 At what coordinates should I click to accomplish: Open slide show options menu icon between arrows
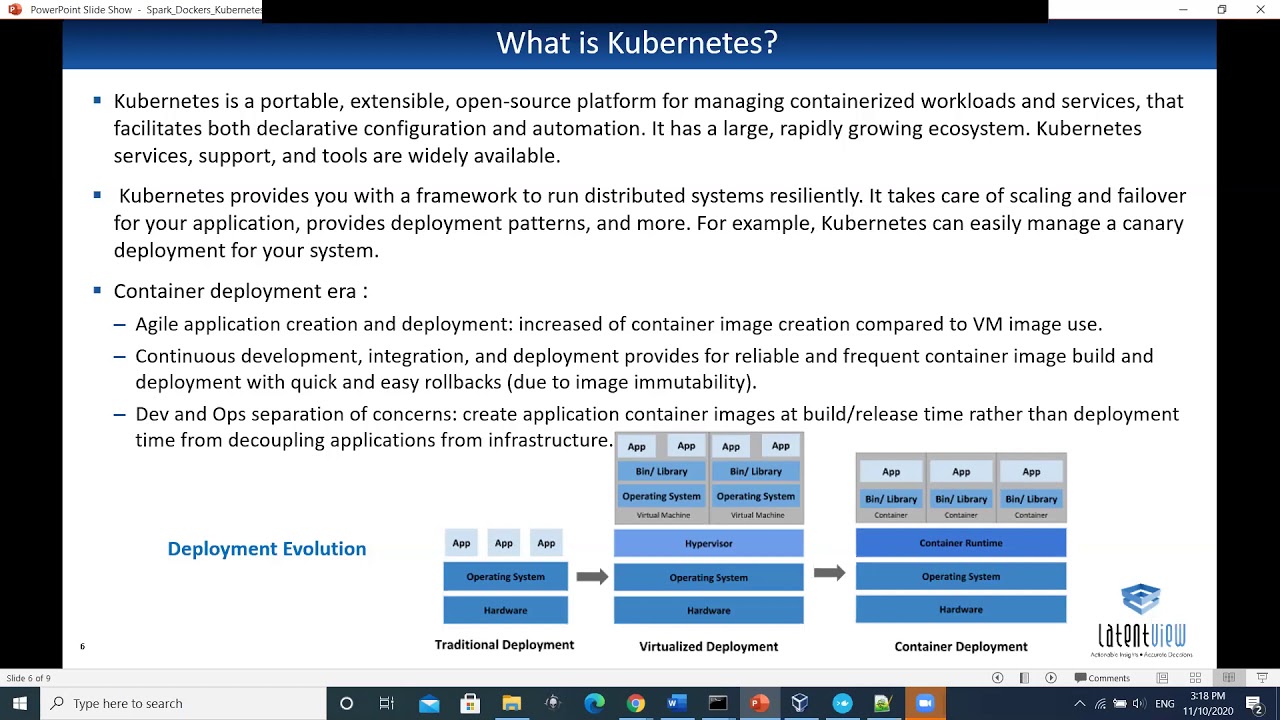[x=1024, y=678]
